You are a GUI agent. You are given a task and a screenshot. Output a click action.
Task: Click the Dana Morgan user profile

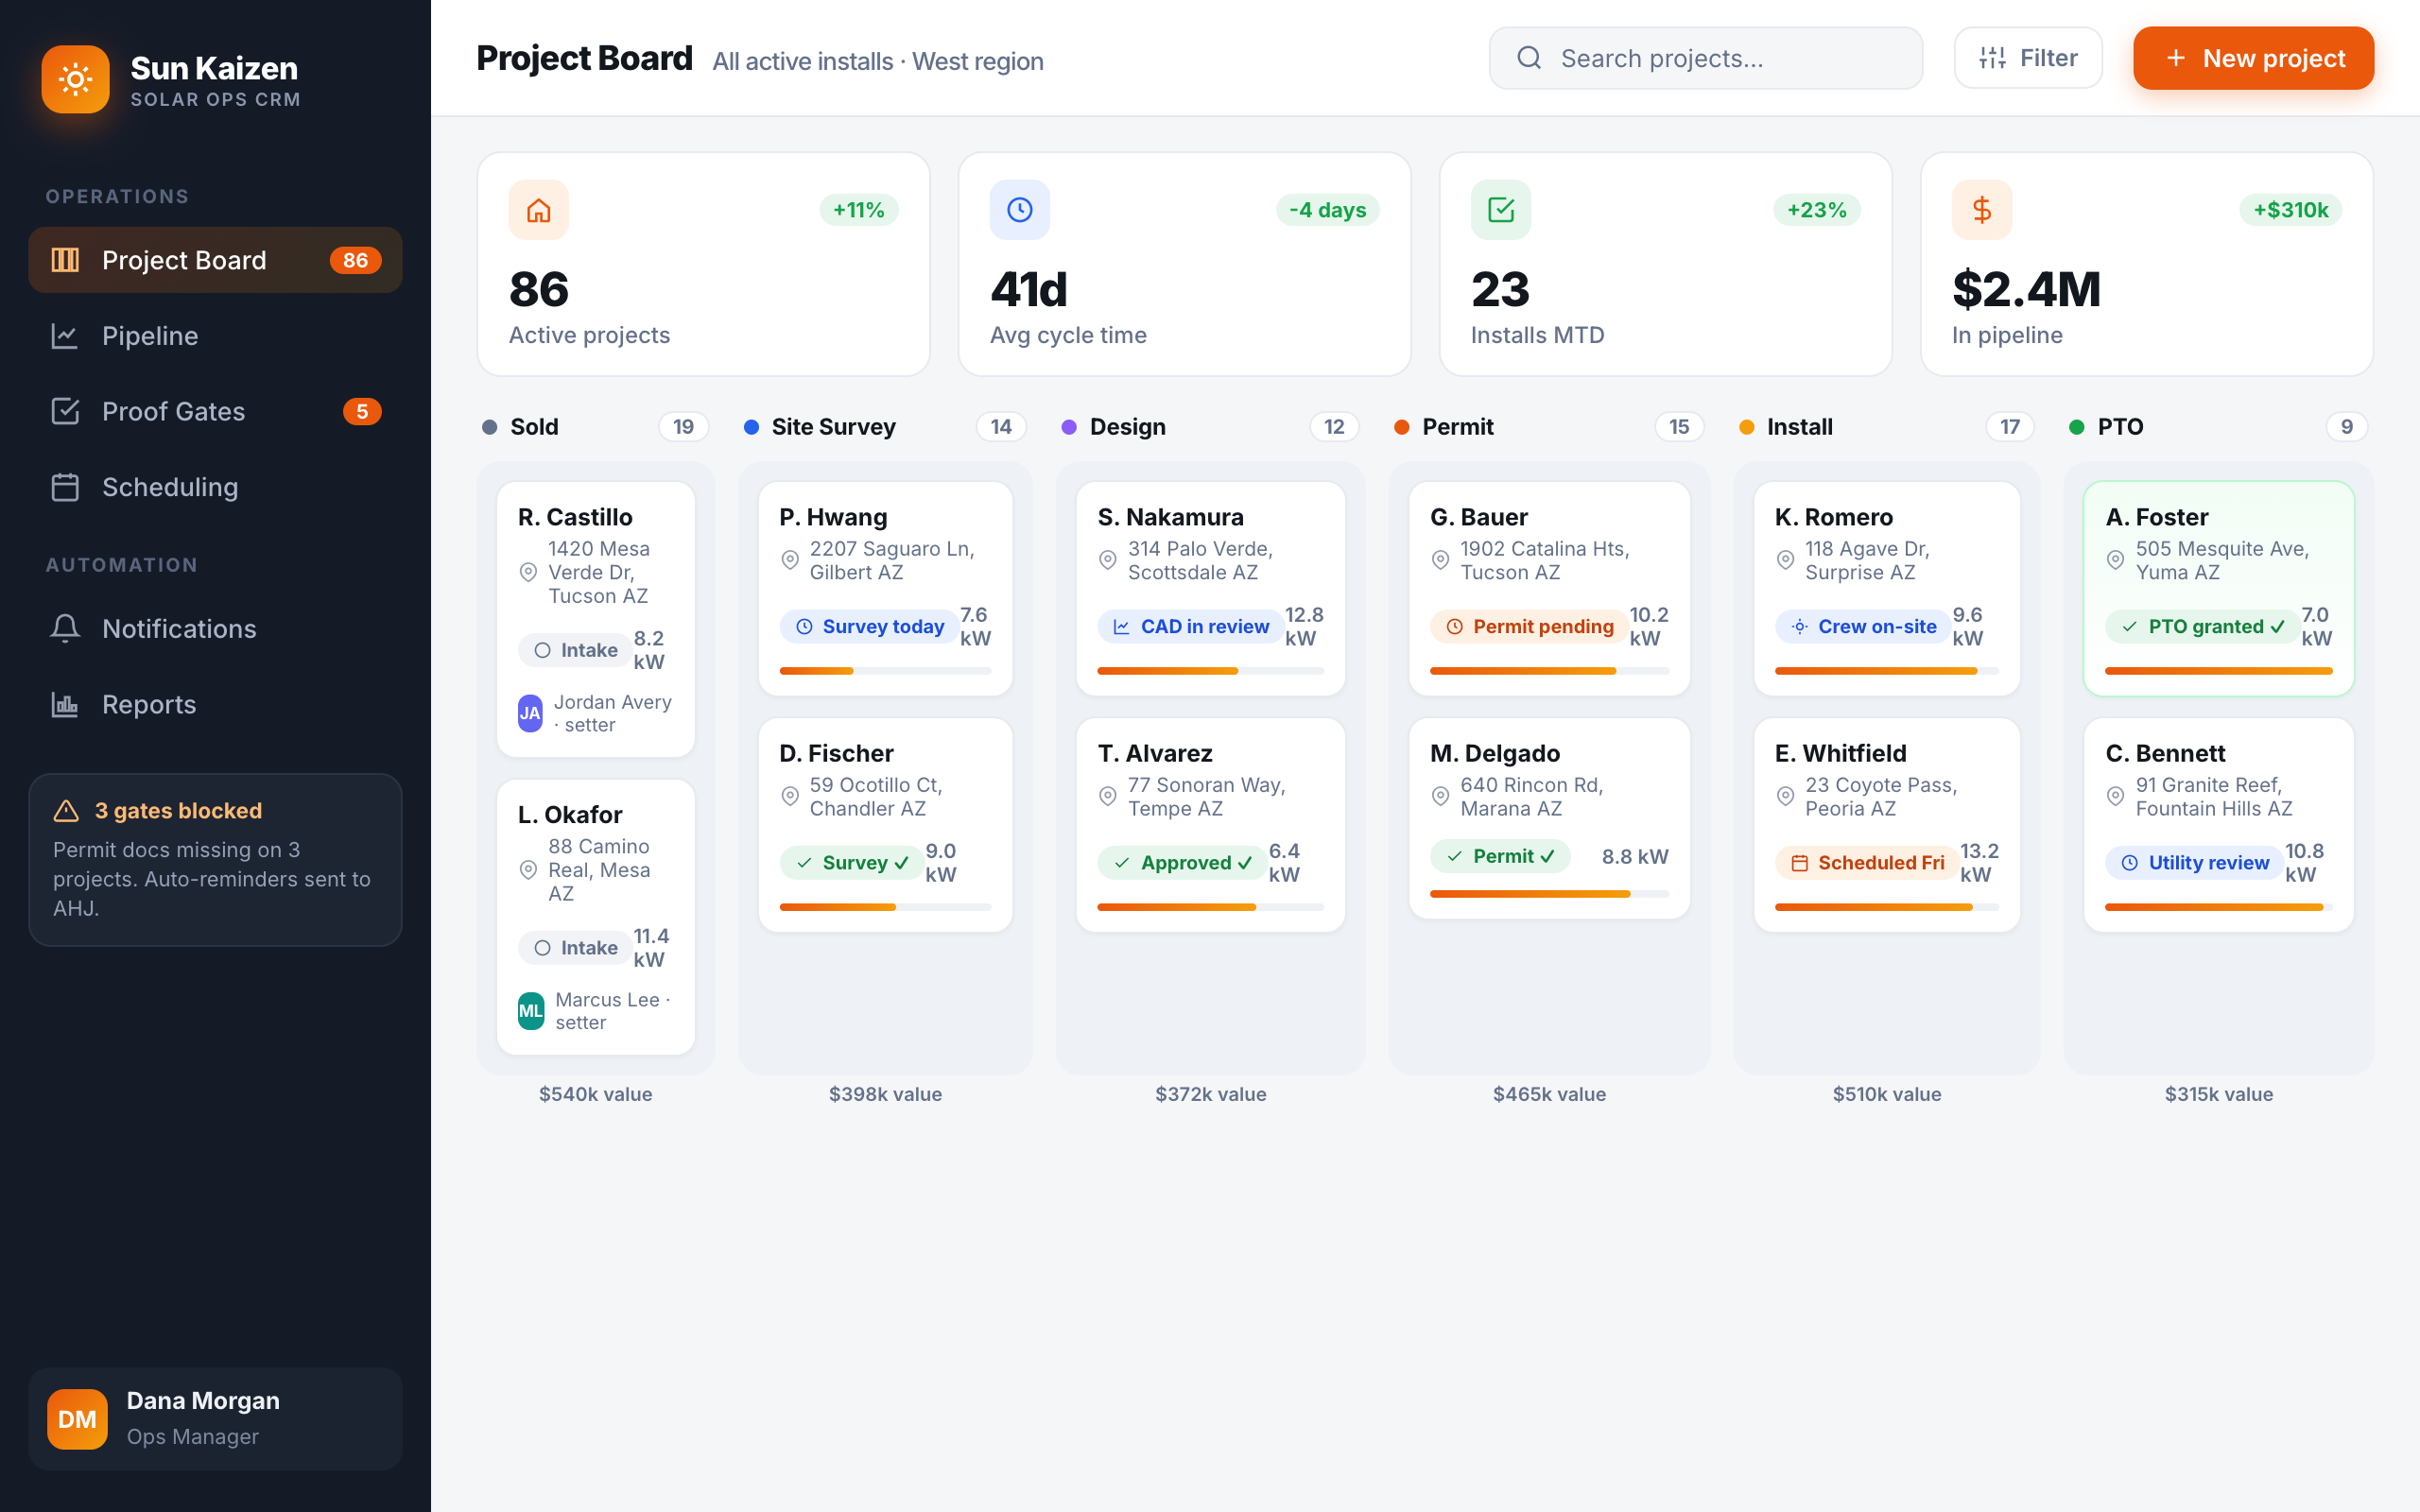click(x=215, y=1418)
